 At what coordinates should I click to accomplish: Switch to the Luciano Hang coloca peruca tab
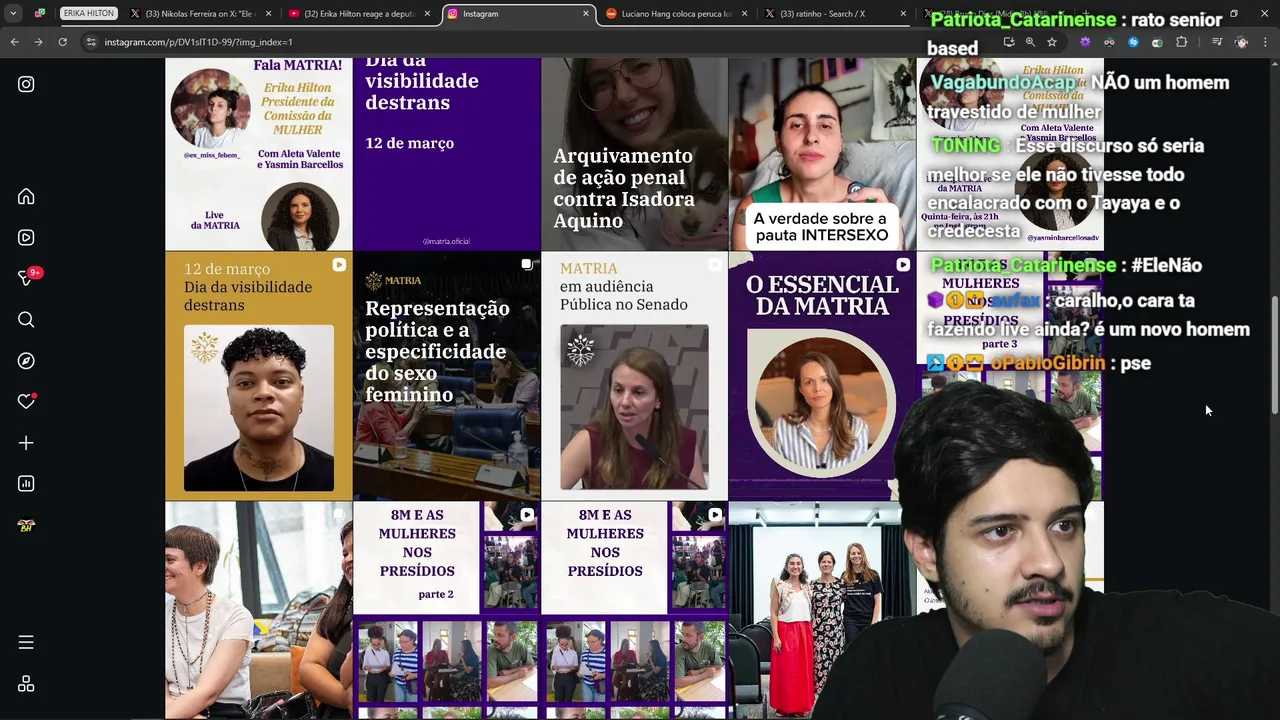(x=676, y=14)
